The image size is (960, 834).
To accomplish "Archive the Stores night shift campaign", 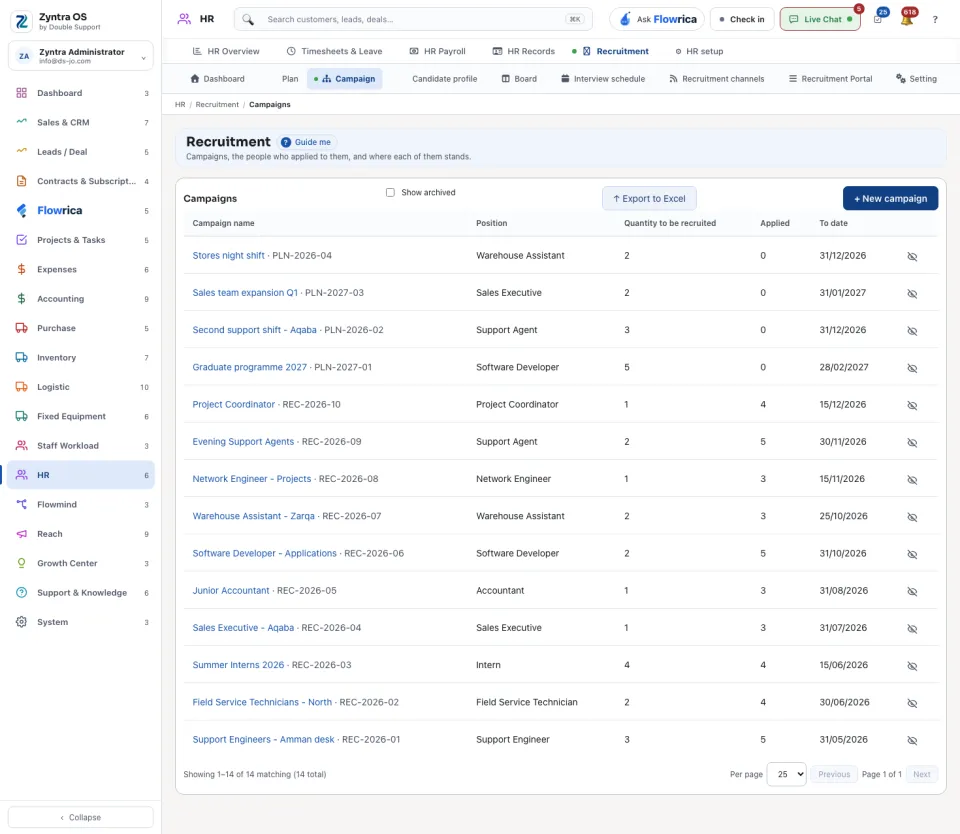I will [x=912, y=256].
